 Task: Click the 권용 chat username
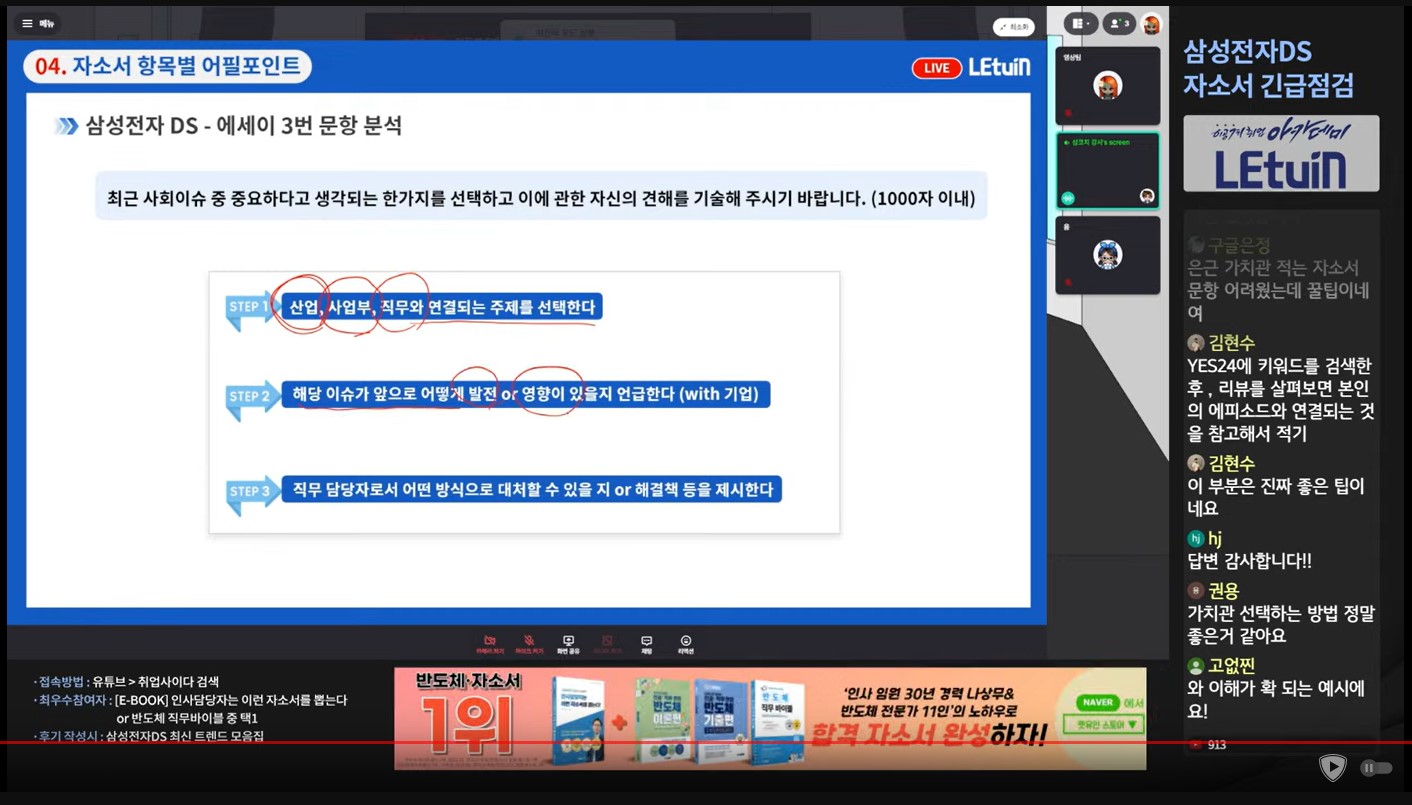coord(1223,591)
